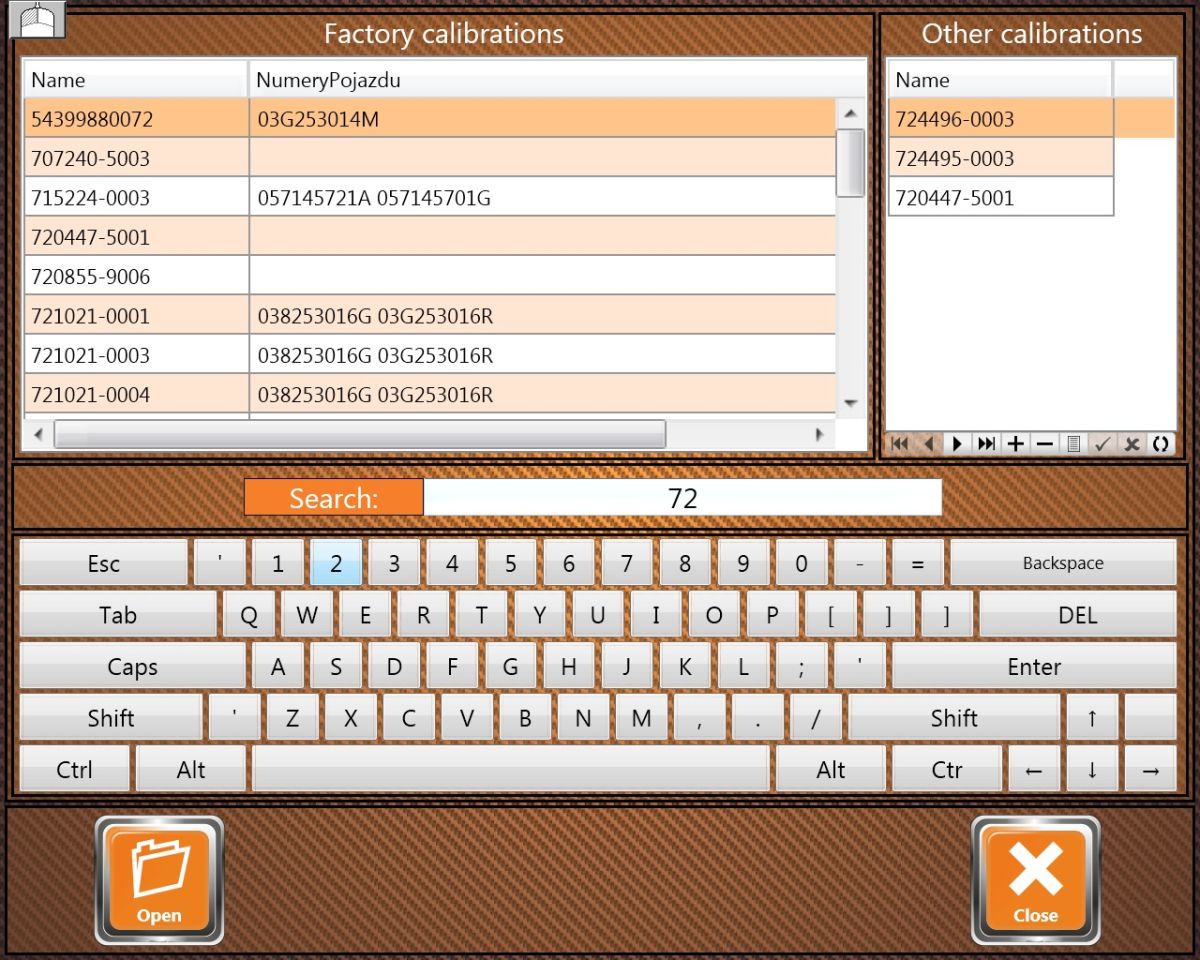
Task: Tap the DEL key
Action: (x=1077, y=615)
